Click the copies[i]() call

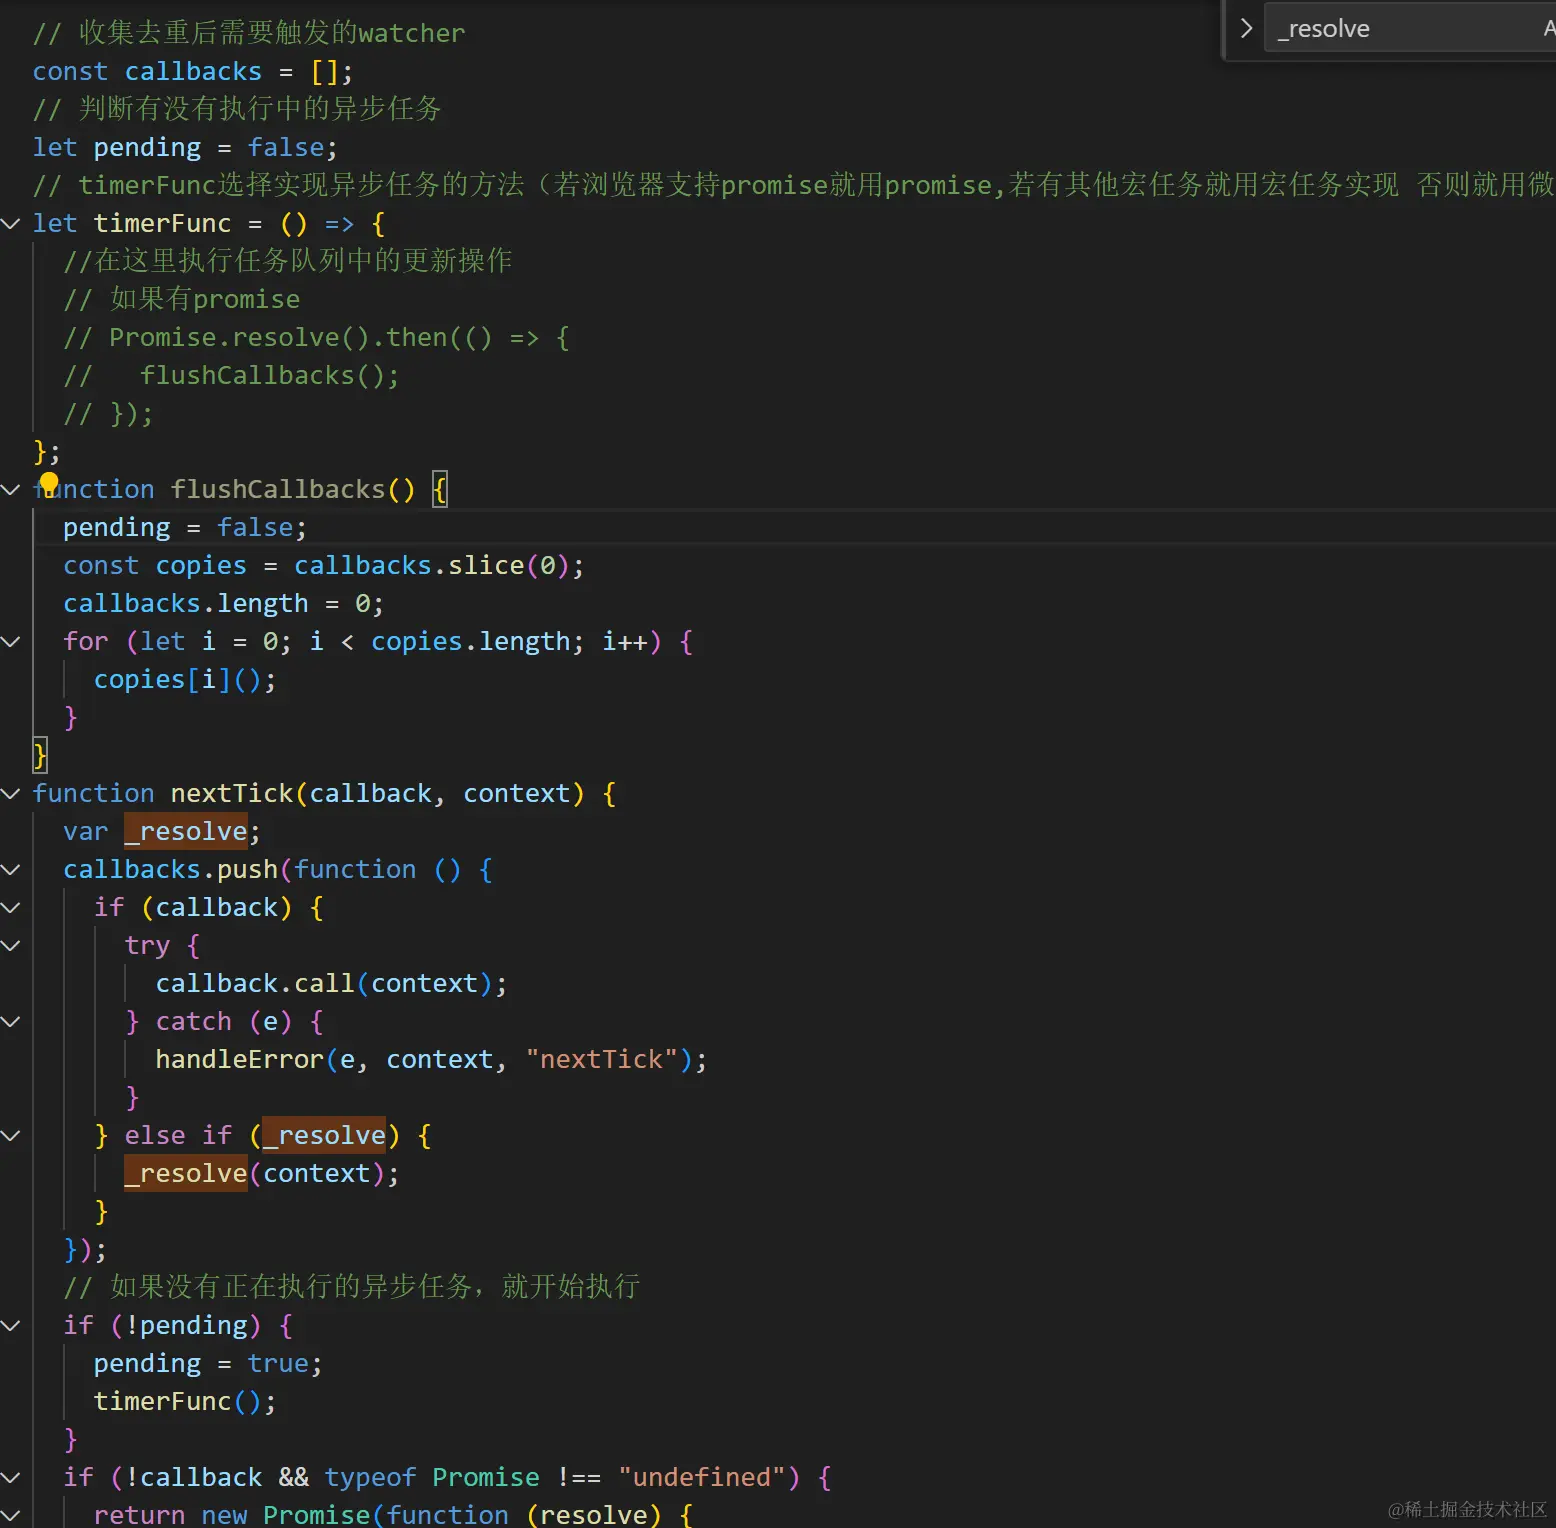(185, 679)
